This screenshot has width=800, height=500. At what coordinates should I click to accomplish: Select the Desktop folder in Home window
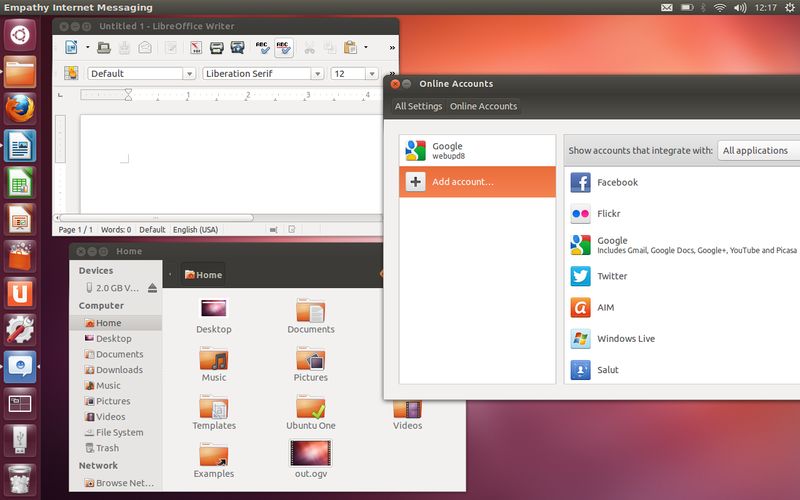(x=214, y=316)
